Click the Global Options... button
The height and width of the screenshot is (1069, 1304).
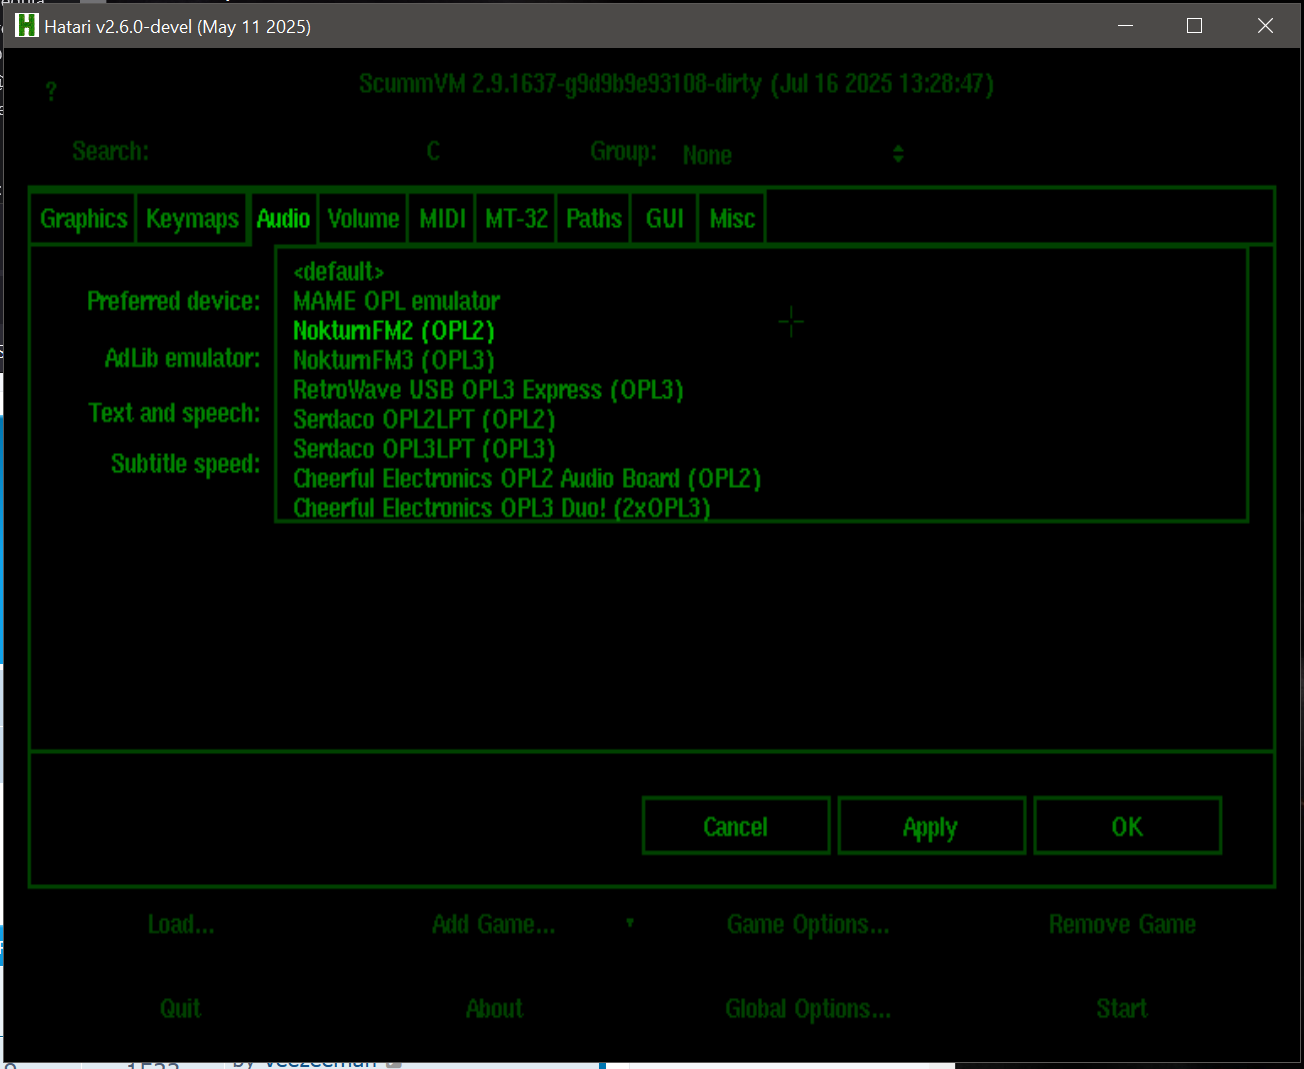(808, 1008)
